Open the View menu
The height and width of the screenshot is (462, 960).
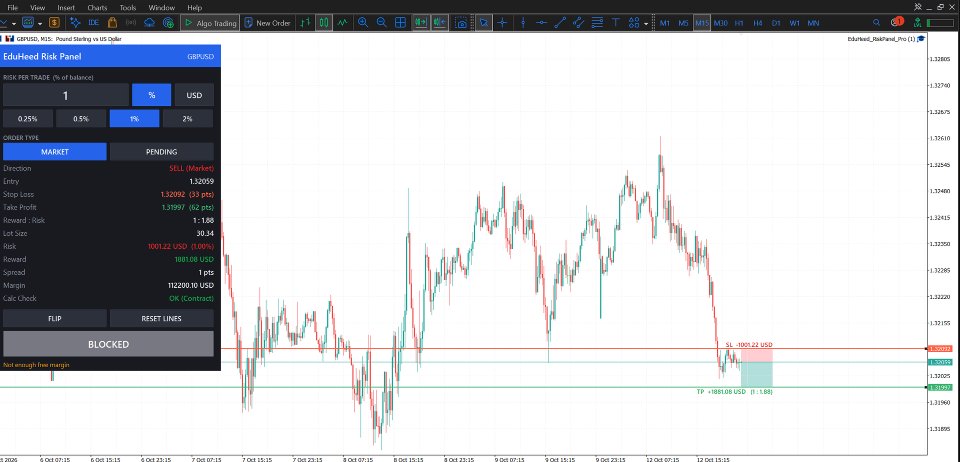[37, 7]
